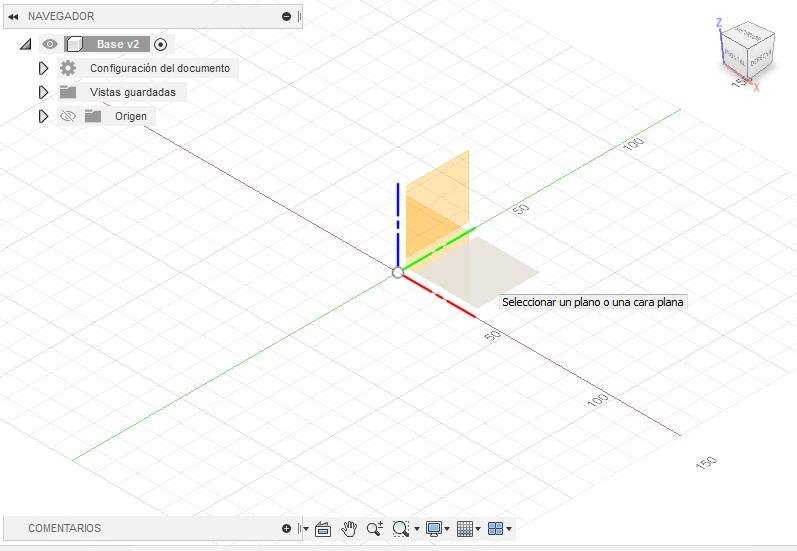Click the NAVEGADOR panel title
Image resolution: width=797 pixels, height=551 pixels.
(61, 16)
